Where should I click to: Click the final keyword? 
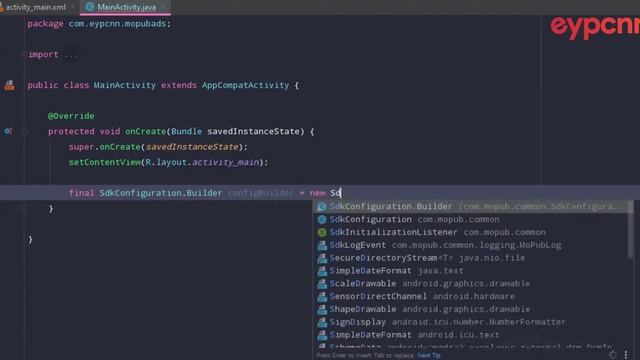pos(81,193)
